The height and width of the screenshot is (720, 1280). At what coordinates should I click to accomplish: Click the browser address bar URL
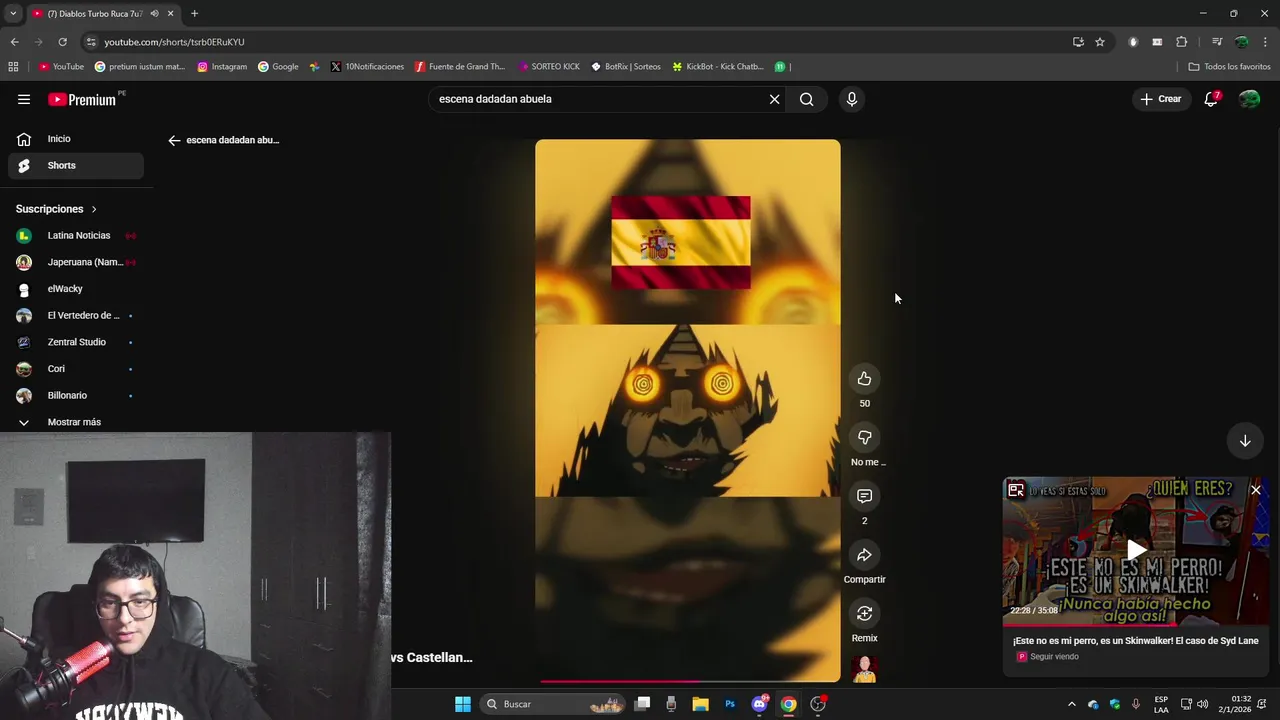click(174, 42)
